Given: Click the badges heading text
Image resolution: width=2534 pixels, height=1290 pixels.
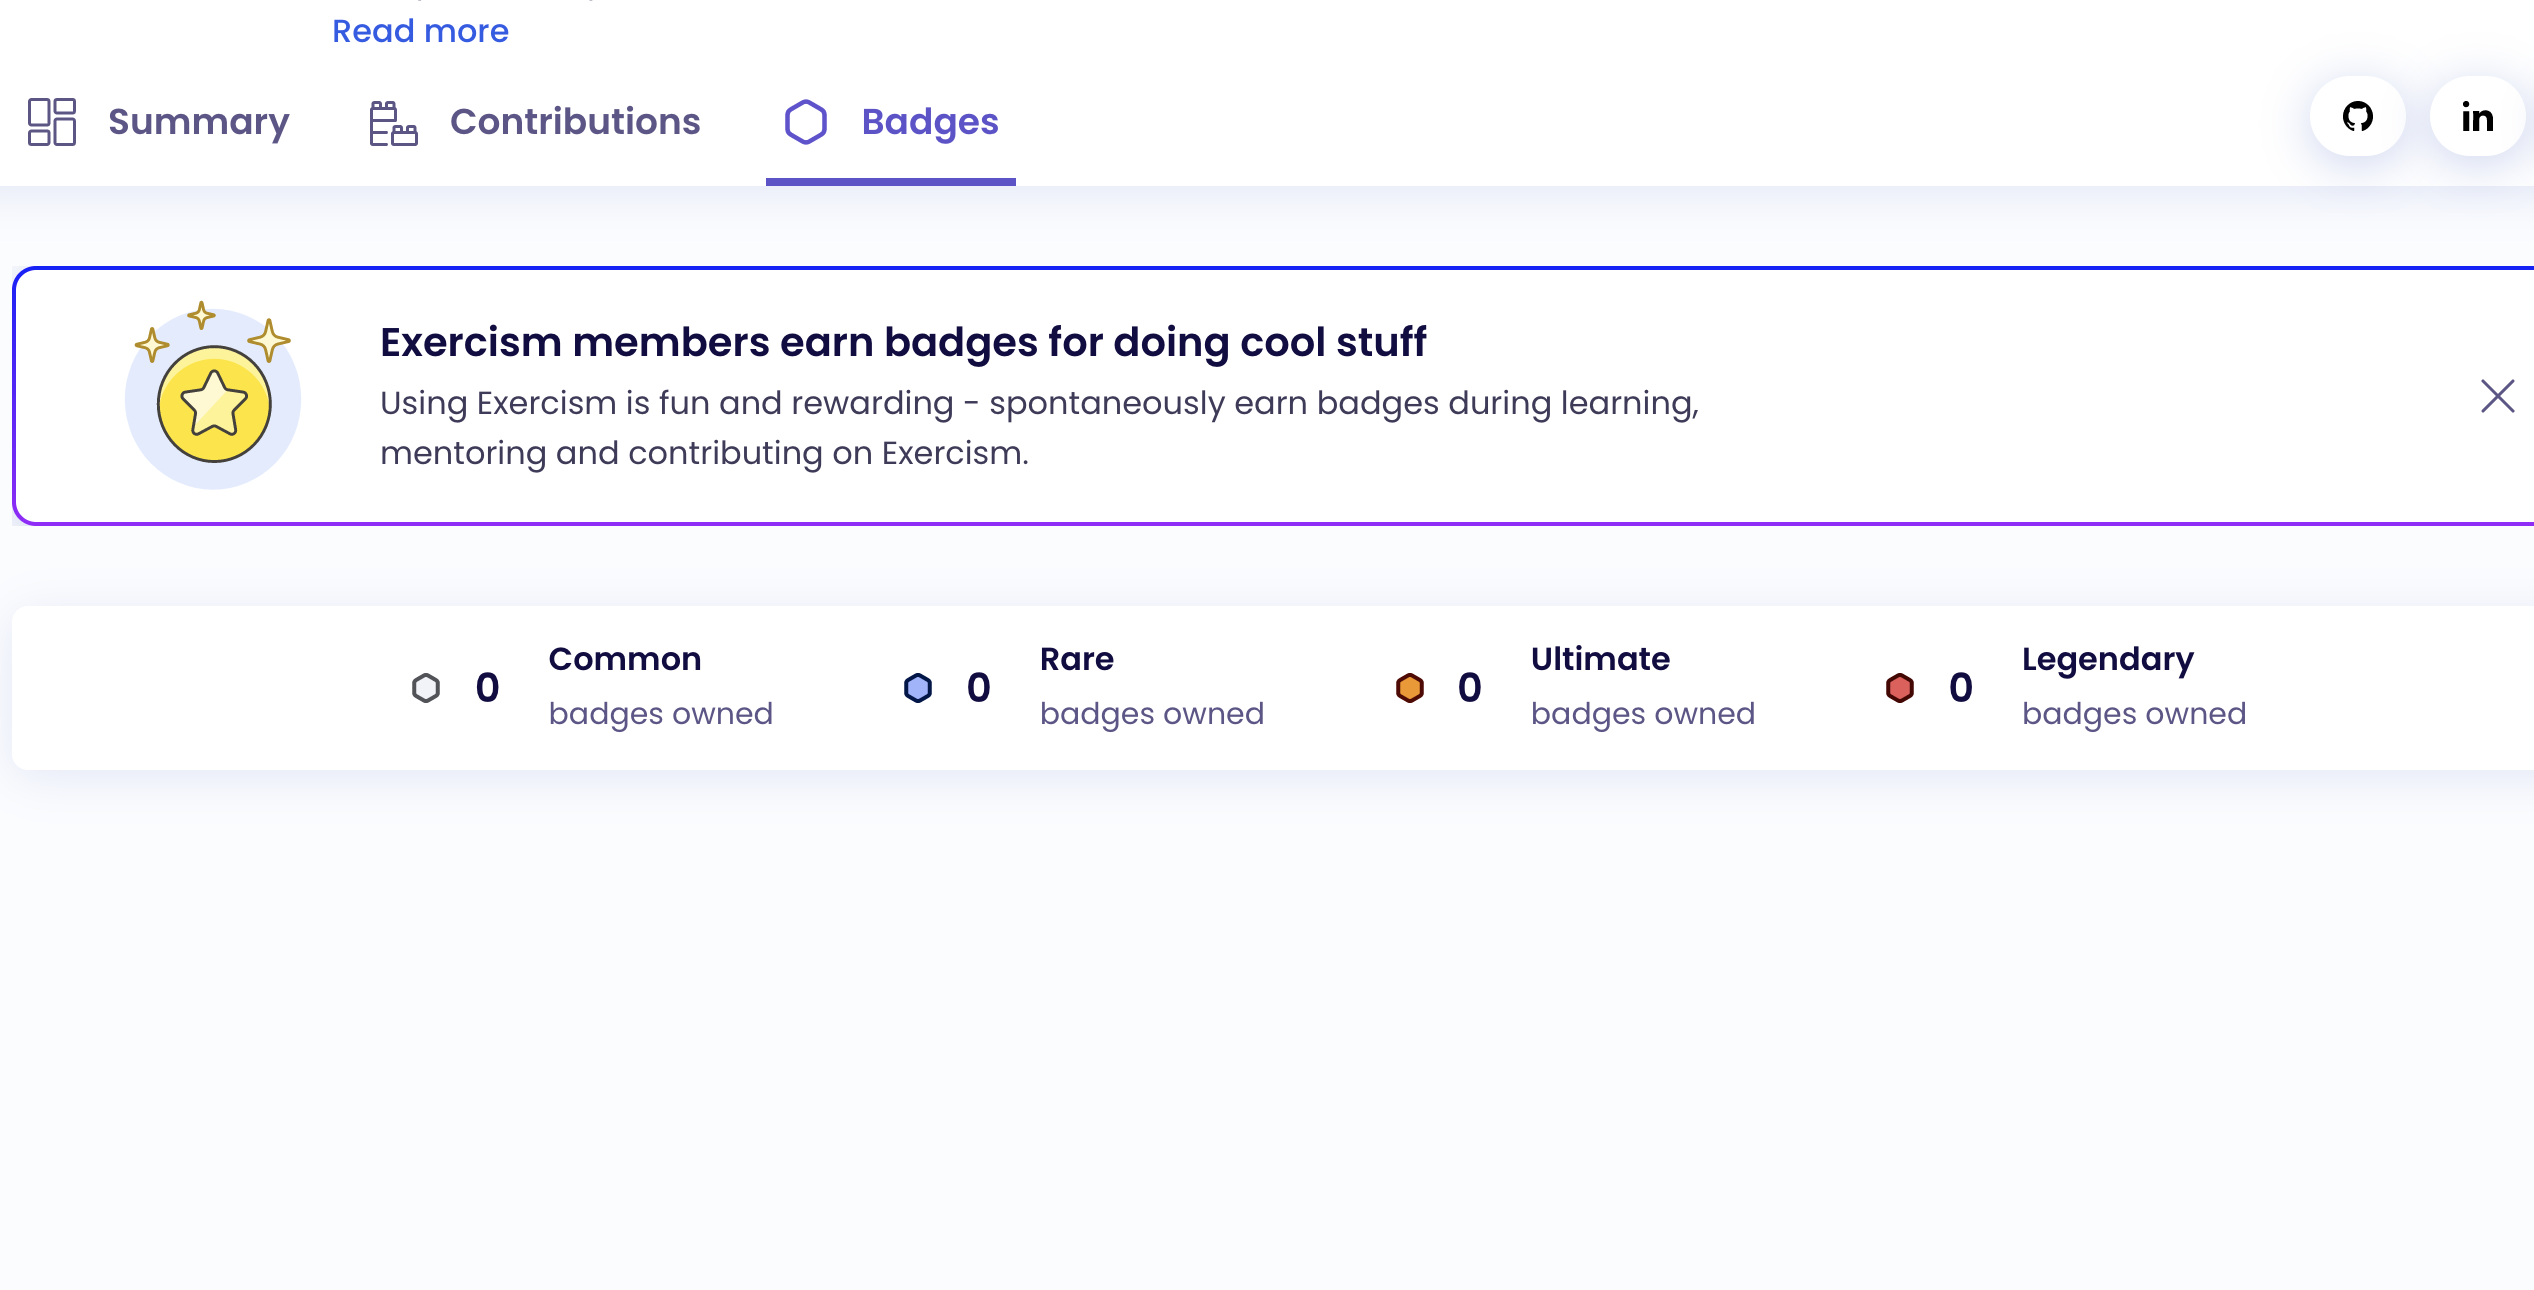Looking at the screenshot, I should point(903,341).
